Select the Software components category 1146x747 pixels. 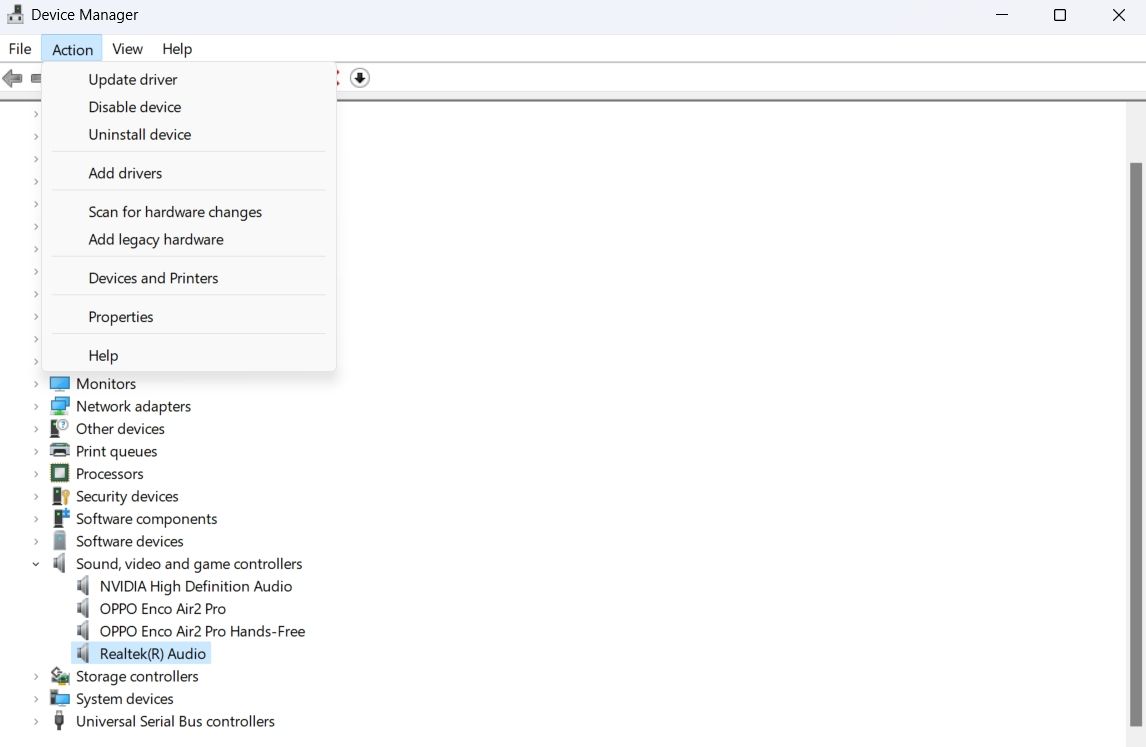pyautogui.click(x=146, y=519)
